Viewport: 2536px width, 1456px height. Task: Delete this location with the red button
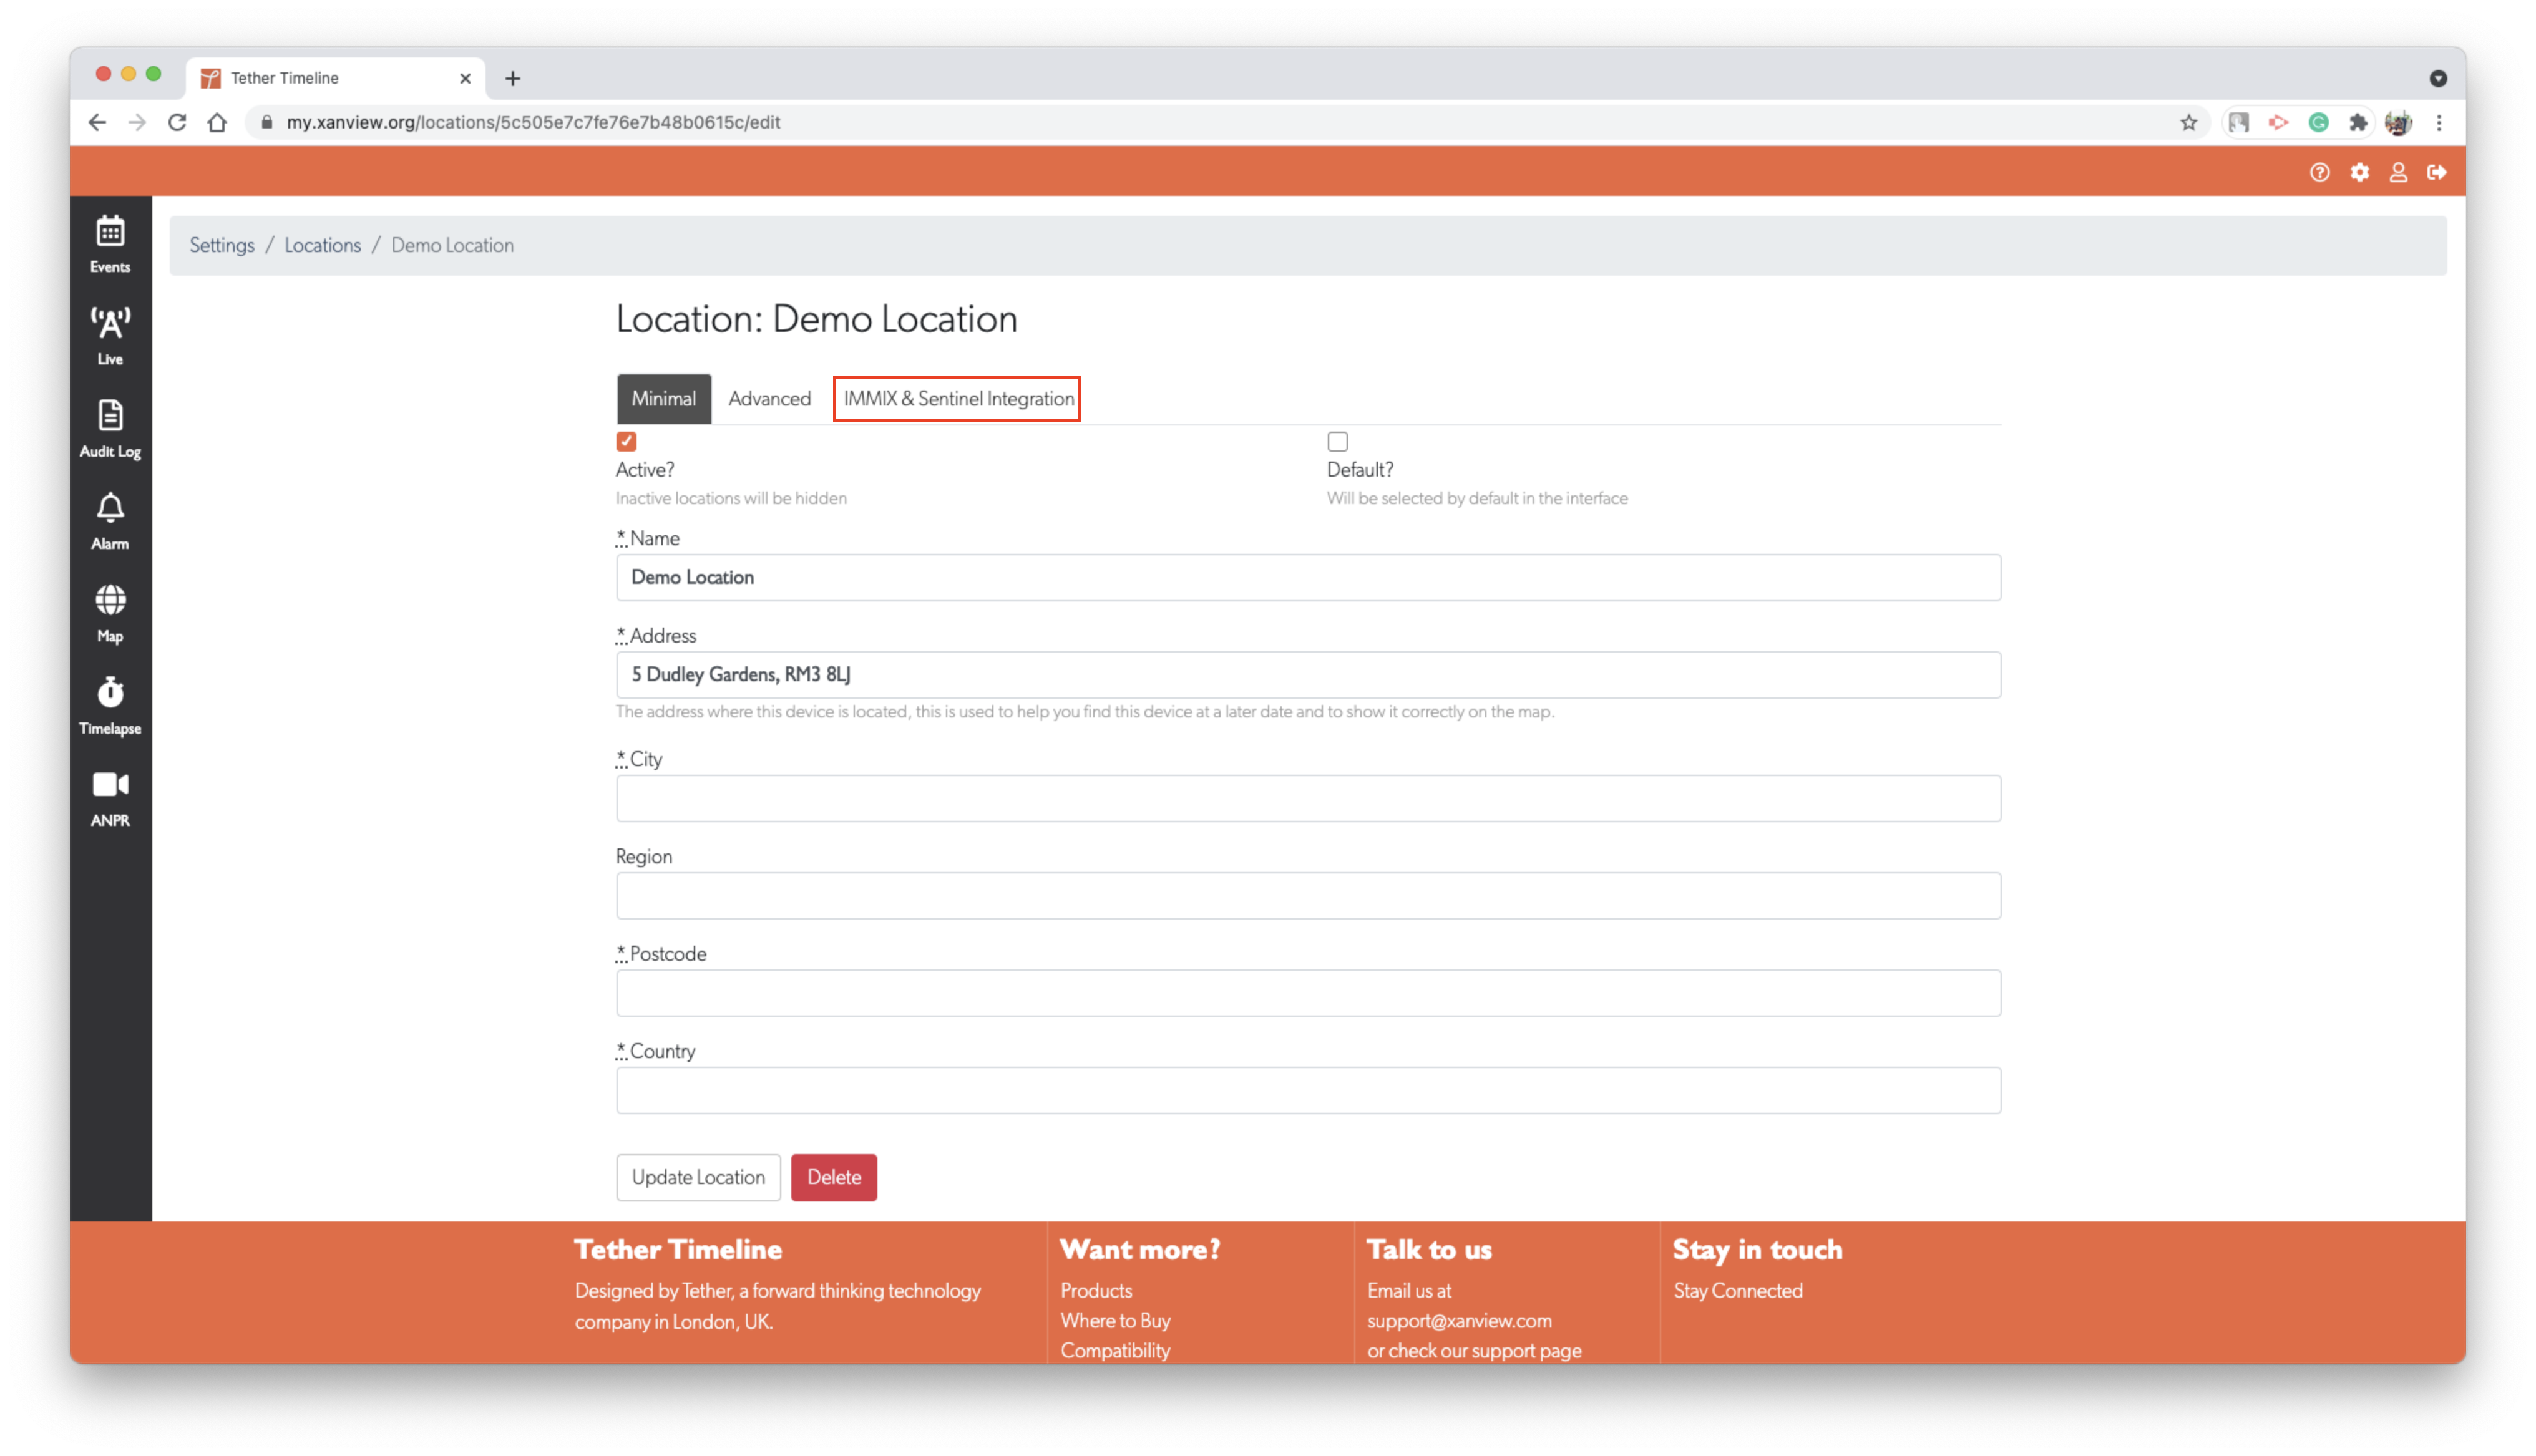(x=833, y=1177)
